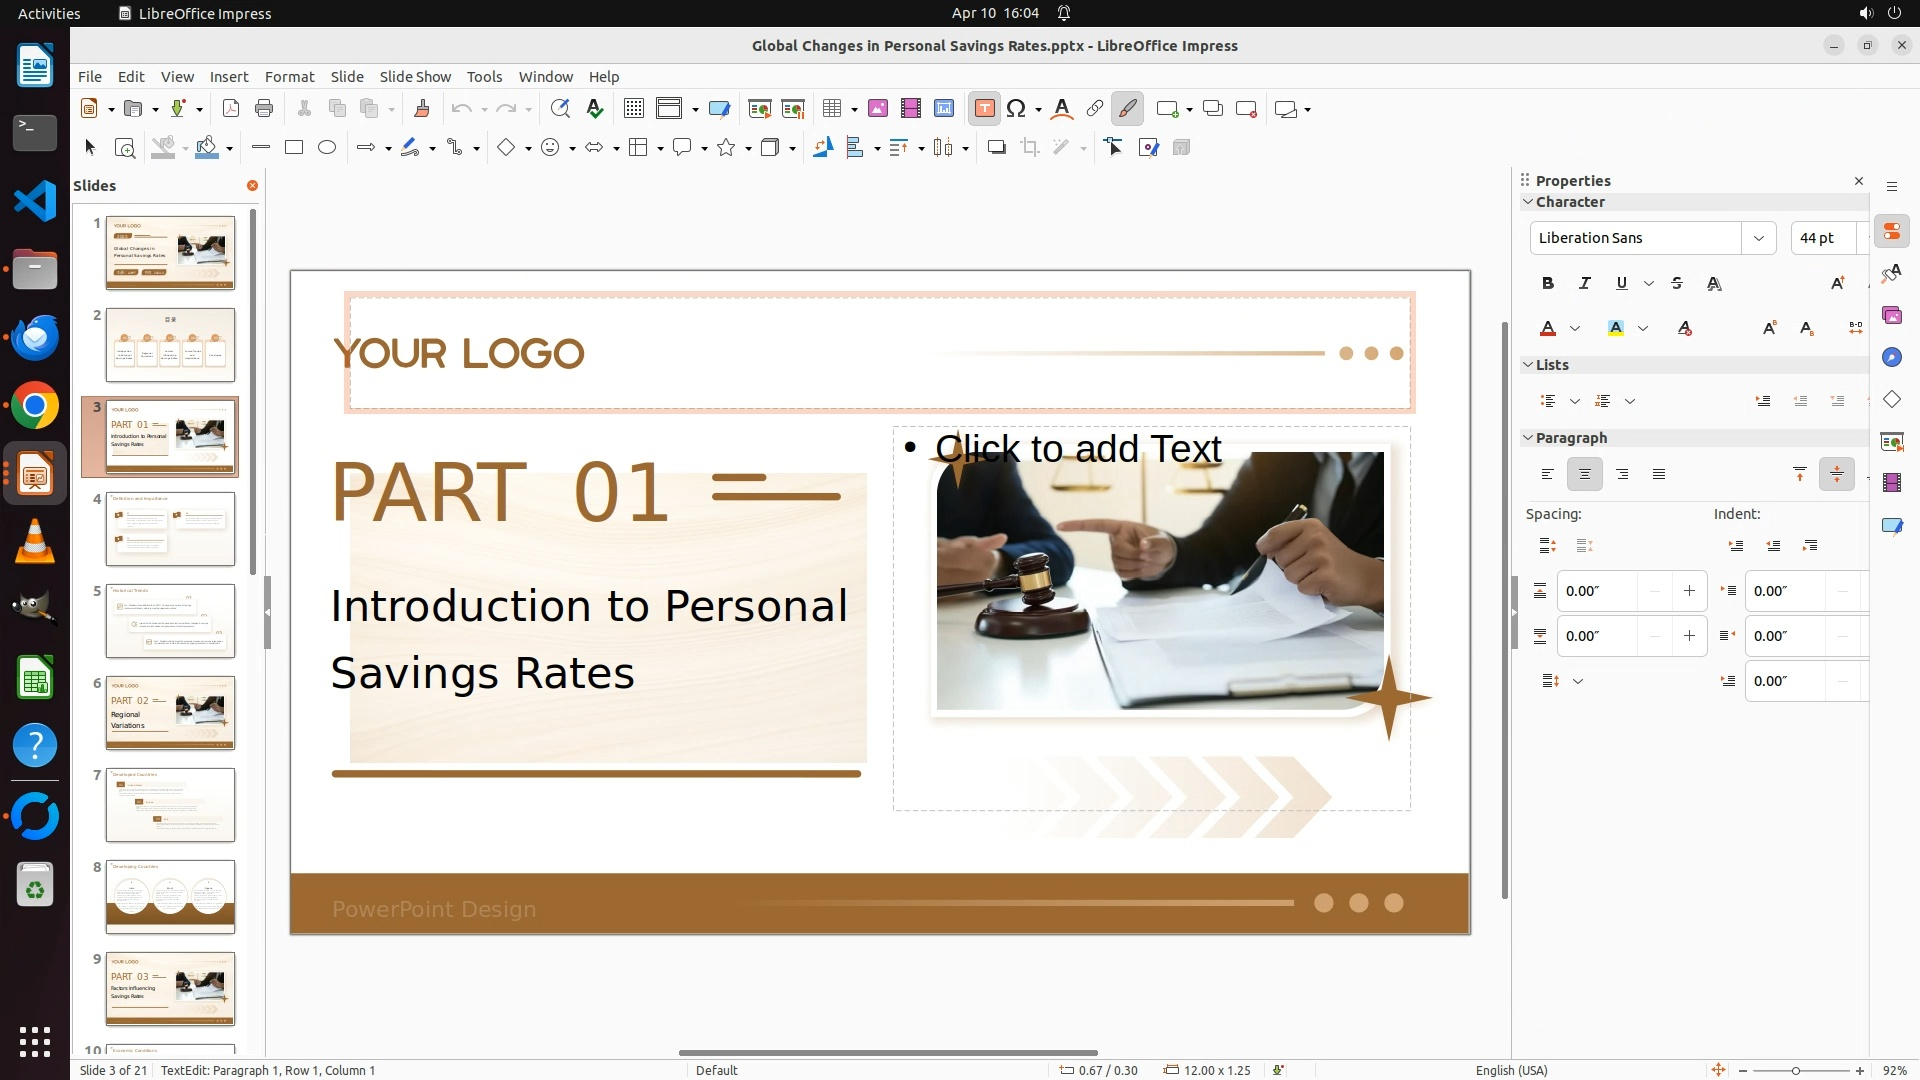Screen dimensions: 1920x1080
Task: Open the Gallery sidebar panel icon
Action: click(1891, 316)
